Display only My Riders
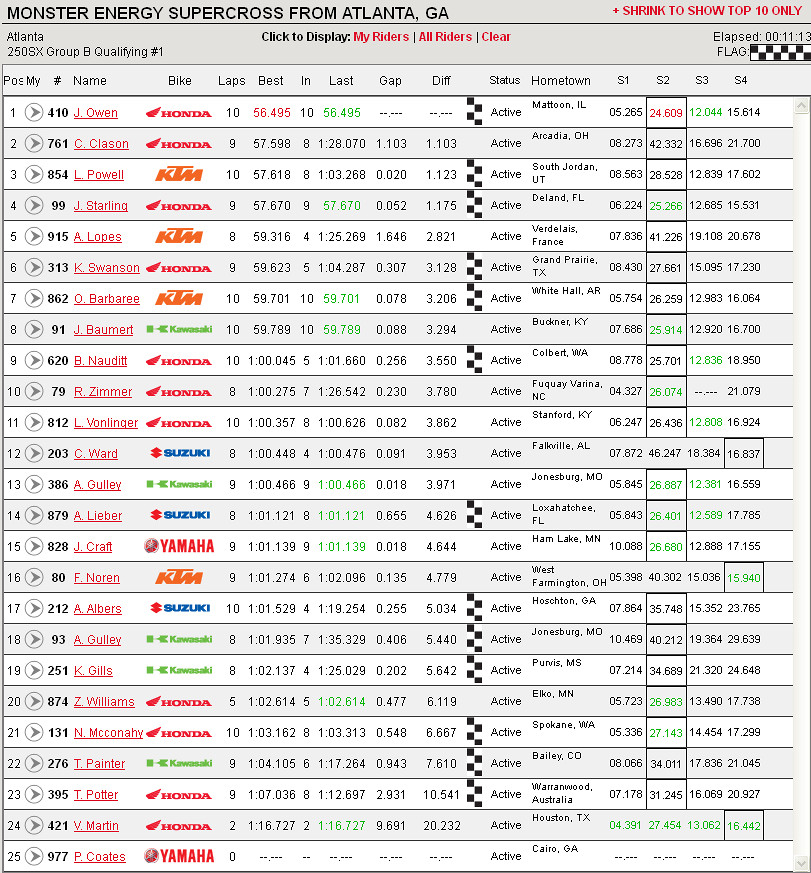 (381, 37)
